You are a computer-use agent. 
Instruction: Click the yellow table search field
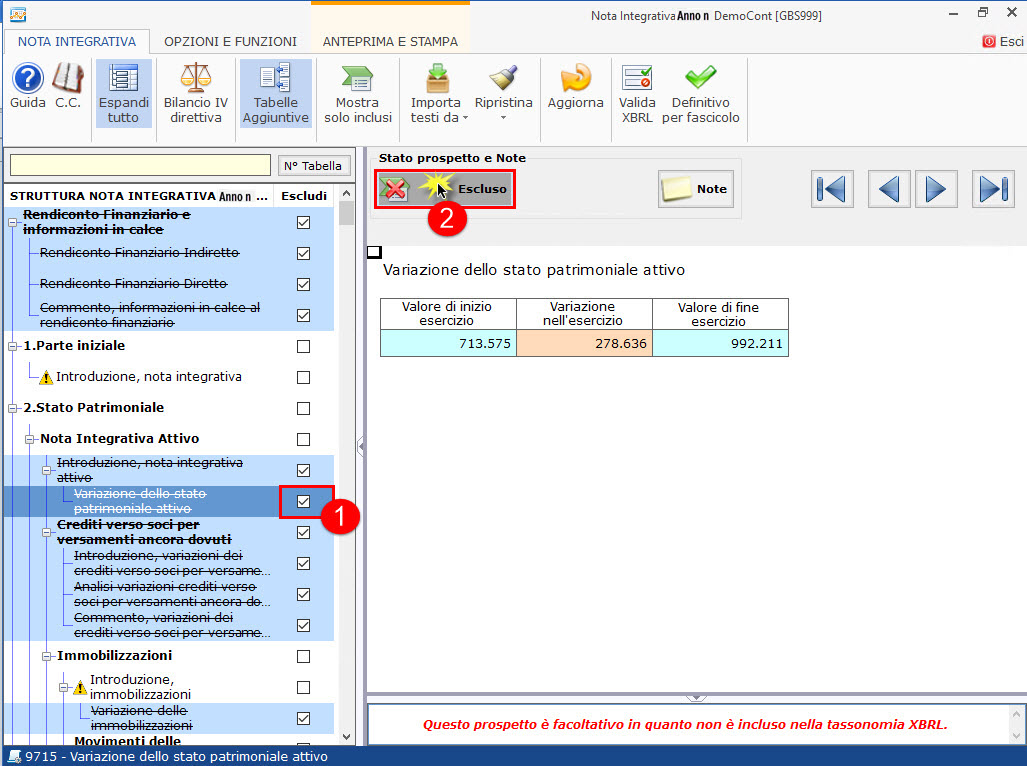click(140, 166)
